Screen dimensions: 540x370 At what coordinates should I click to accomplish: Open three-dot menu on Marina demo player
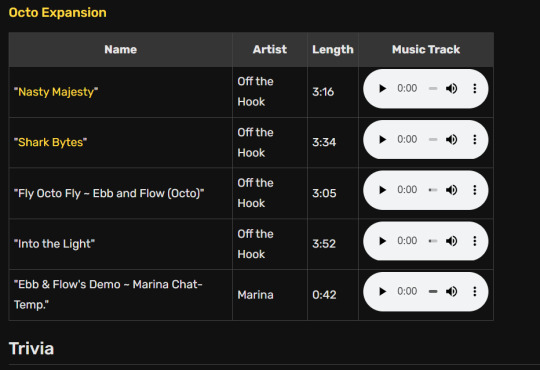tap(475, 291)
